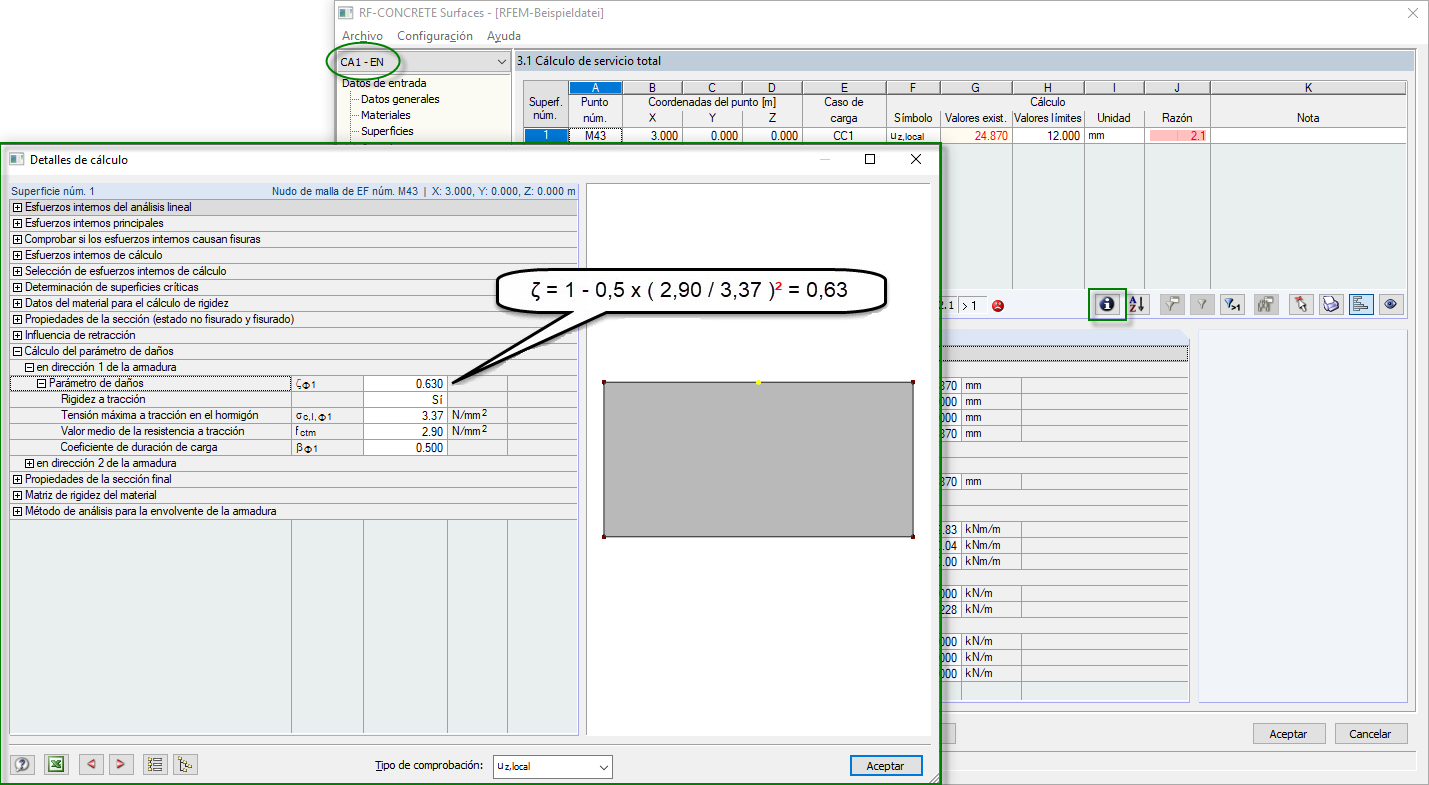The width and height of the screenshot is (1429, 785).
Task: Open calculation details info button
Action: click(1107, 305)
